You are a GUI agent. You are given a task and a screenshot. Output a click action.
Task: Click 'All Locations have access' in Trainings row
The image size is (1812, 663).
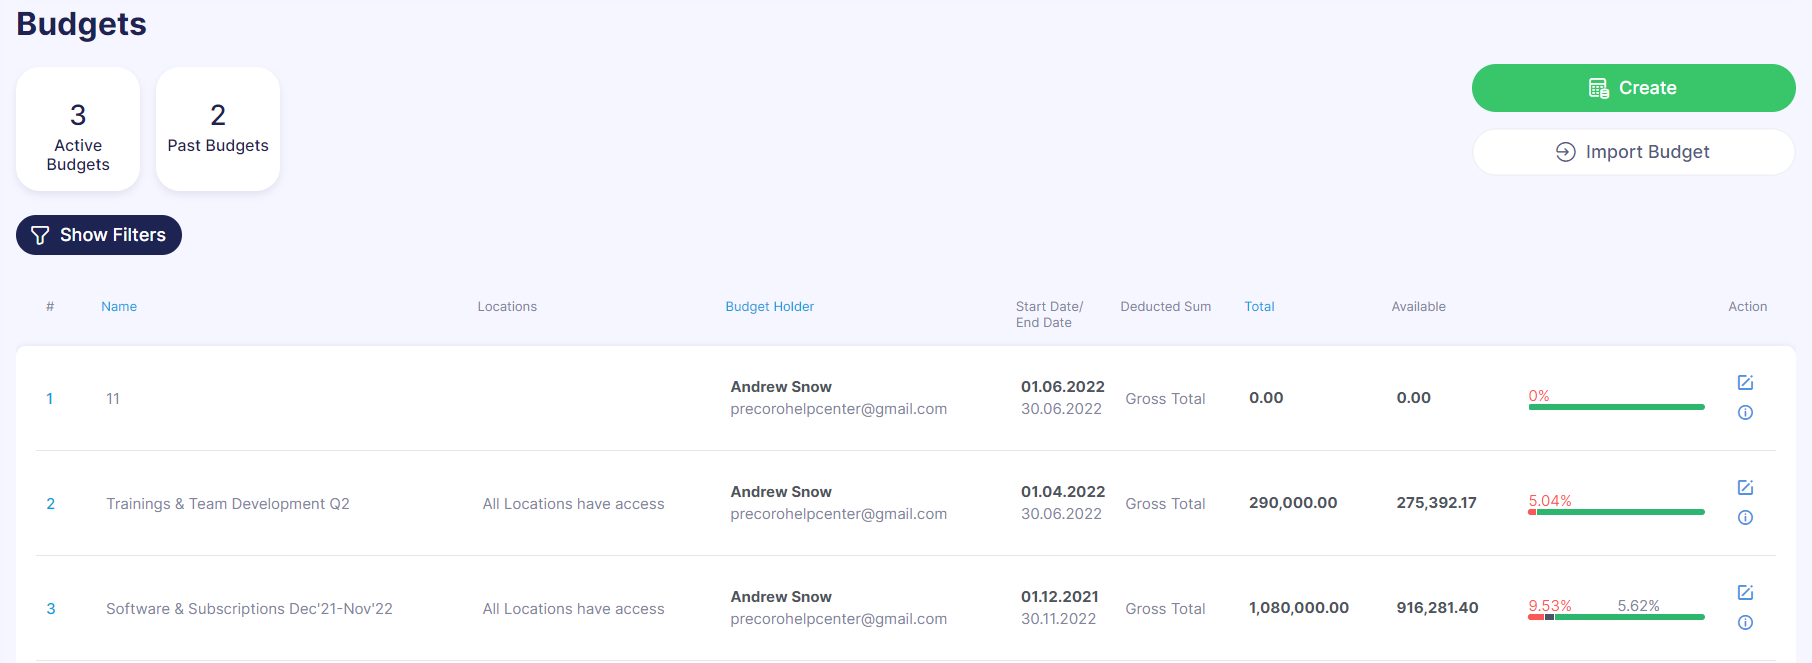click(x=573, y=504)
